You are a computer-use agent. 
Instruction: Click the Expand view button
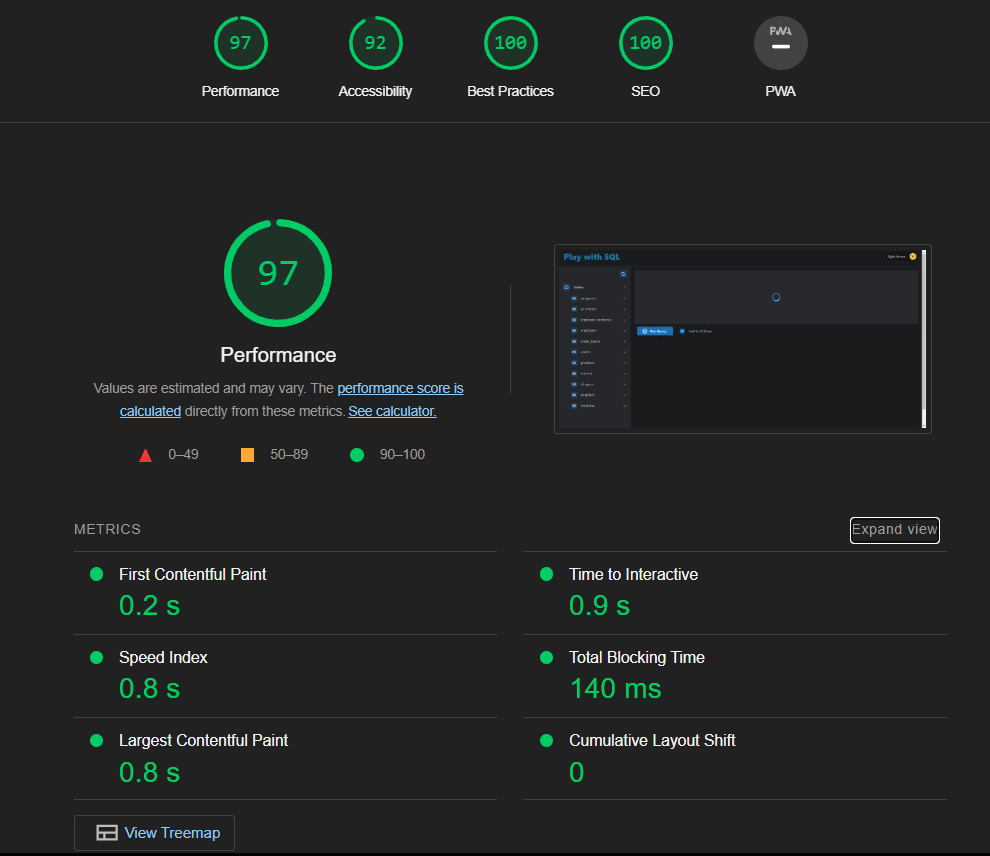point(894,530)
